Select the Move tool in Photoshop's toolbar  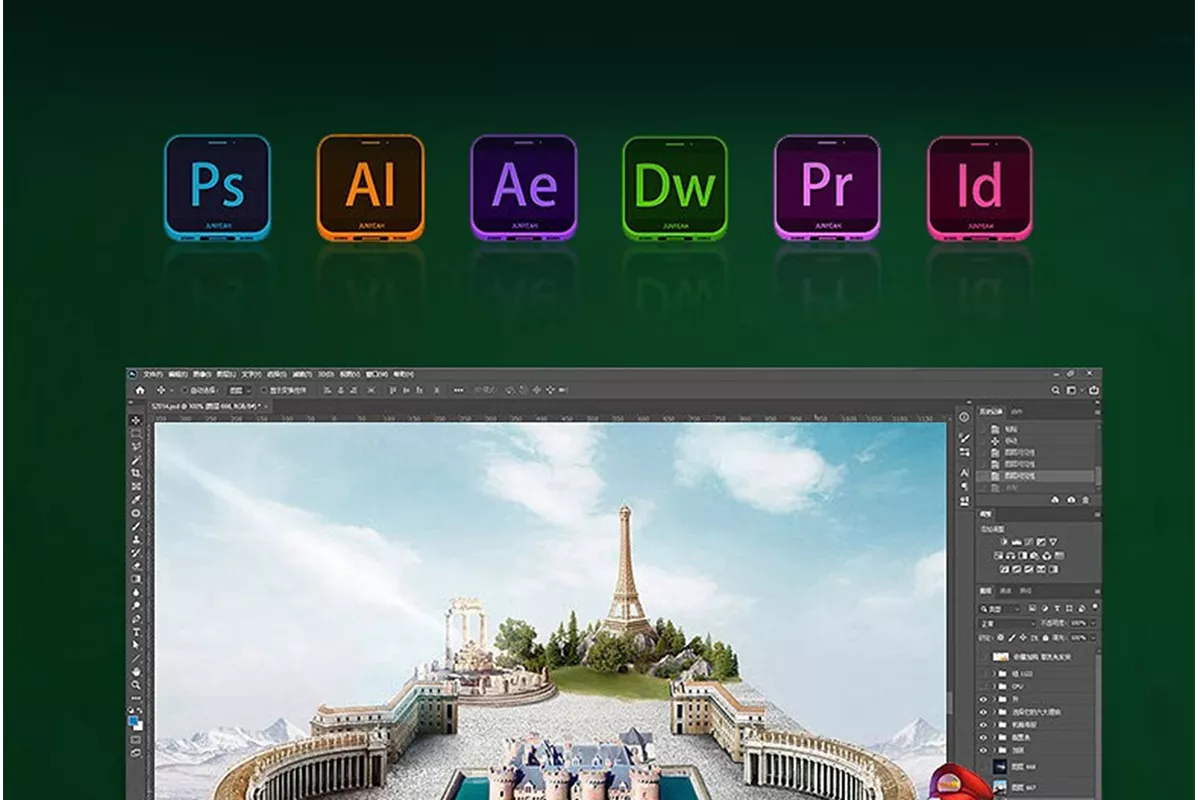click(137, 421)
